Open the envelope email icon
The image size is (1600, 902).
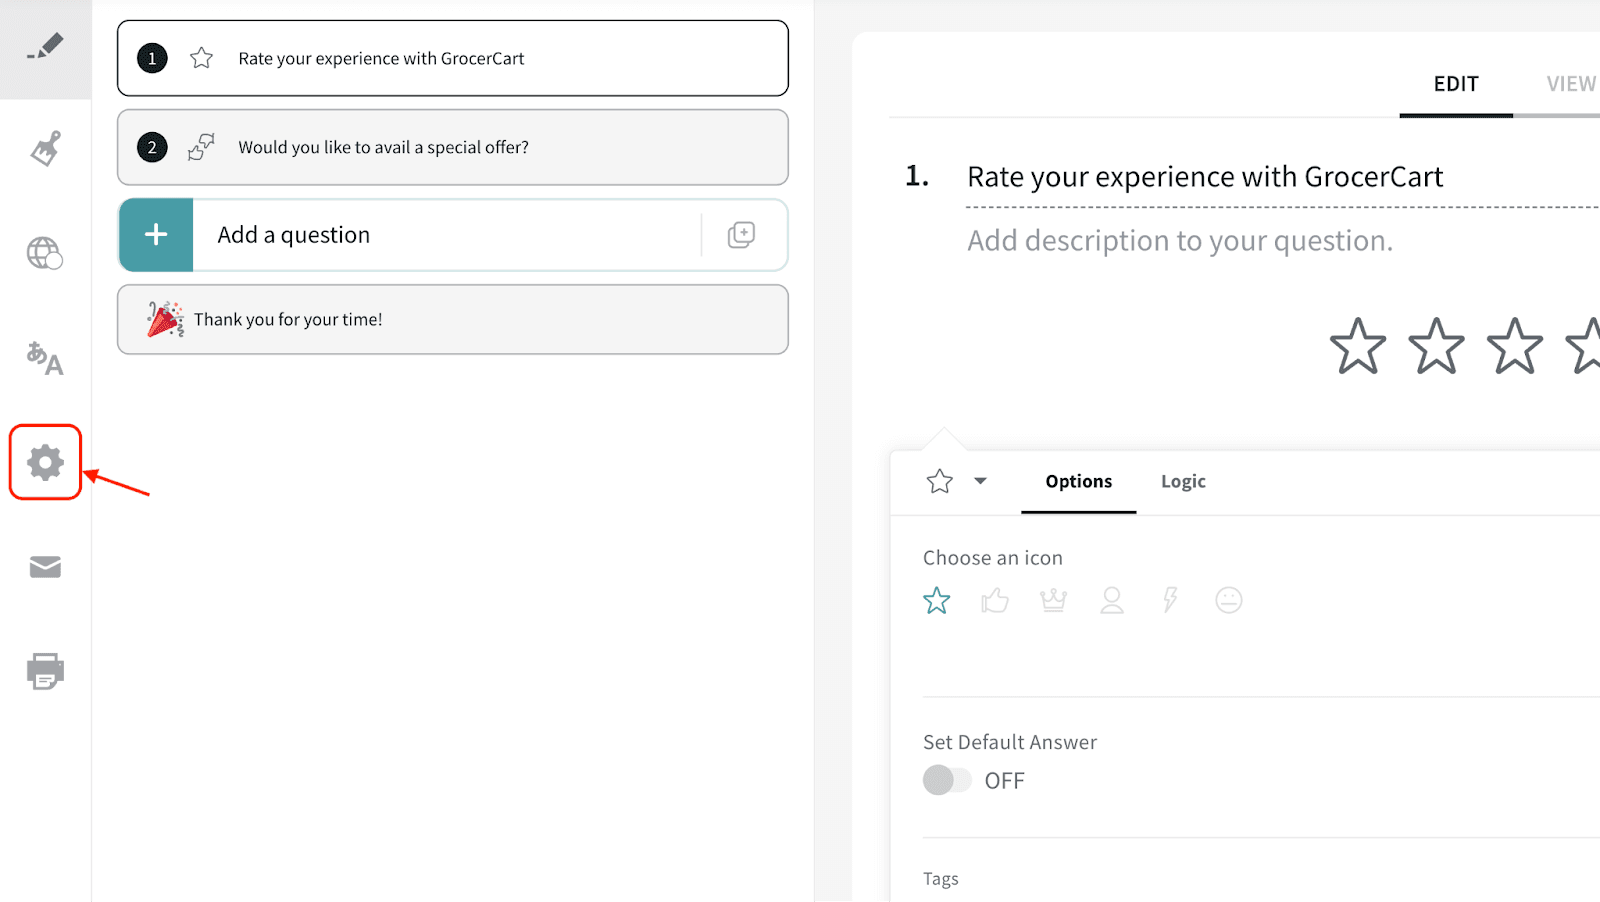[x=45, y=567]
